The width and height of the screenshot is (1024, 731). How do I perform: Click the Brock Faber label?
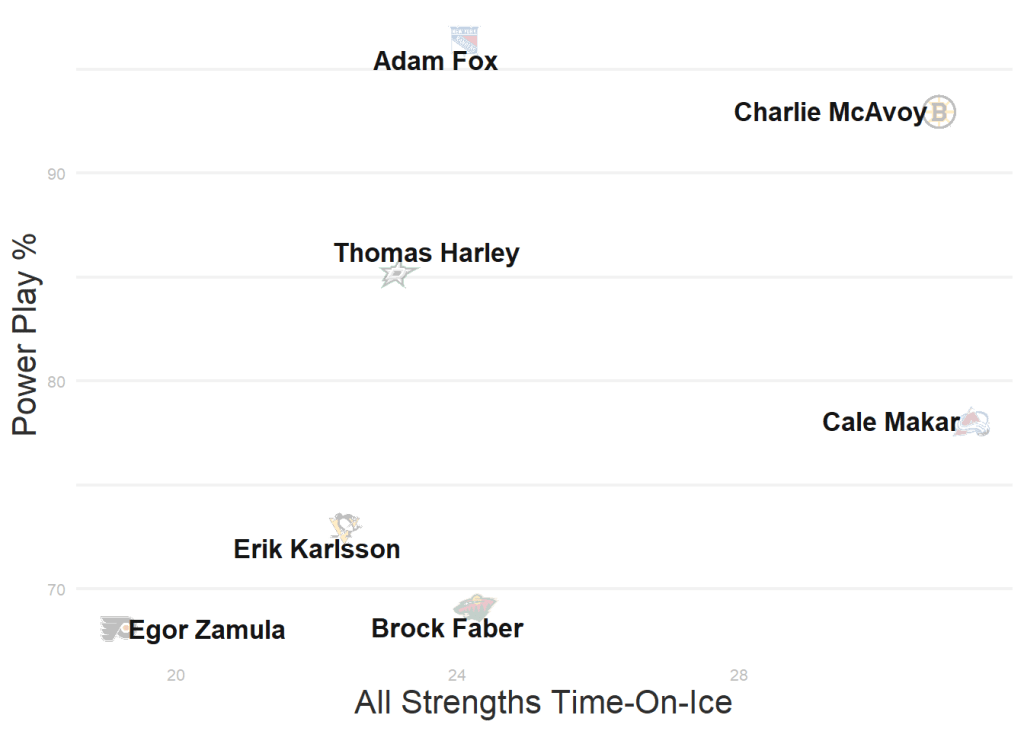pos(447,629)
